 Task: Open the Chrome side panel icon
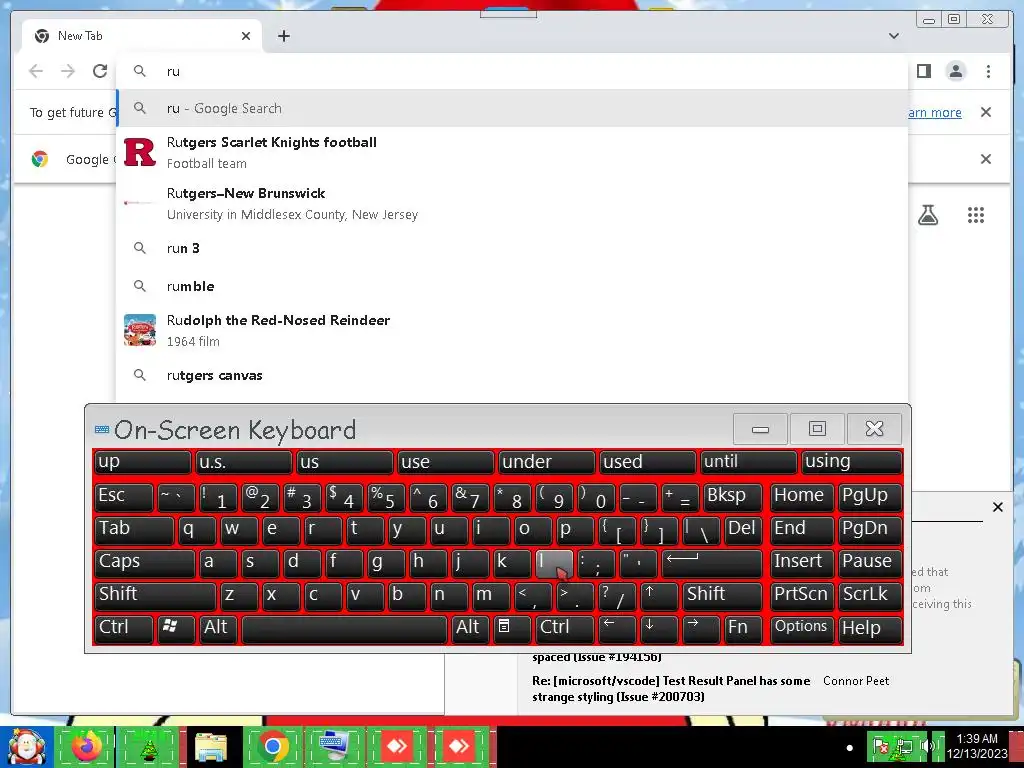click(923, 71)
